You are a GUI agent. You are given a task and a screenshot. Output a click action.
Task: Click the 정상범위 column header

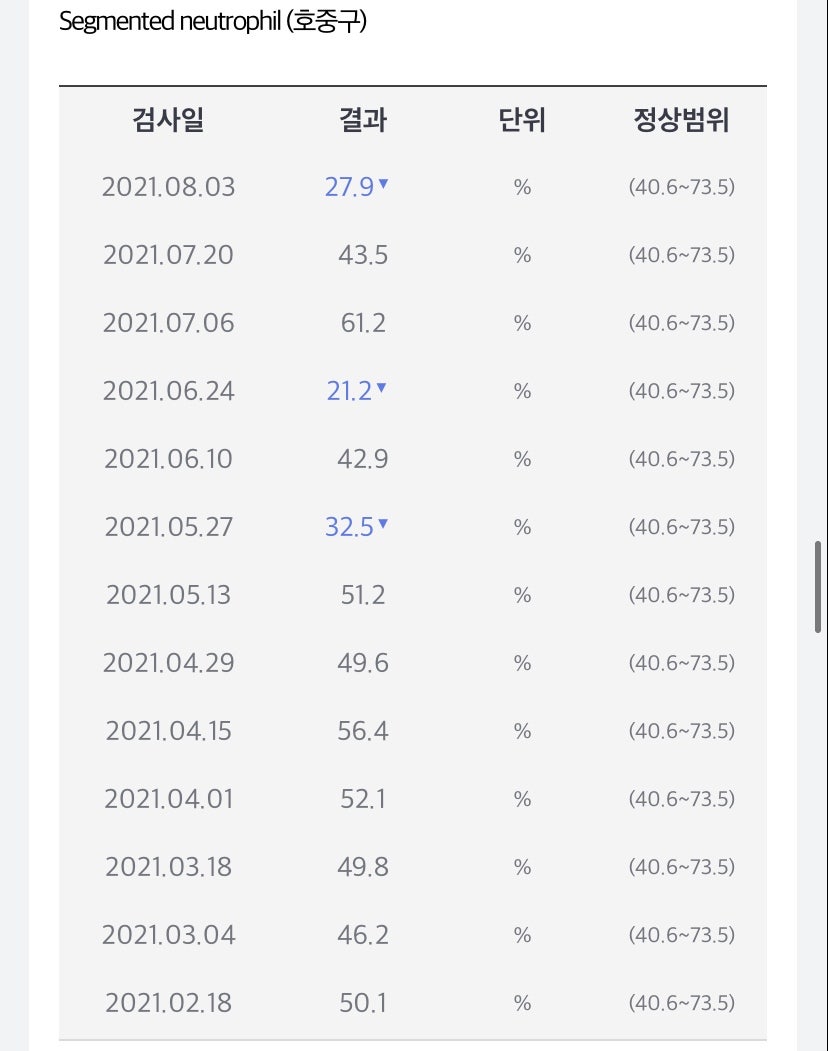(681, 120)
